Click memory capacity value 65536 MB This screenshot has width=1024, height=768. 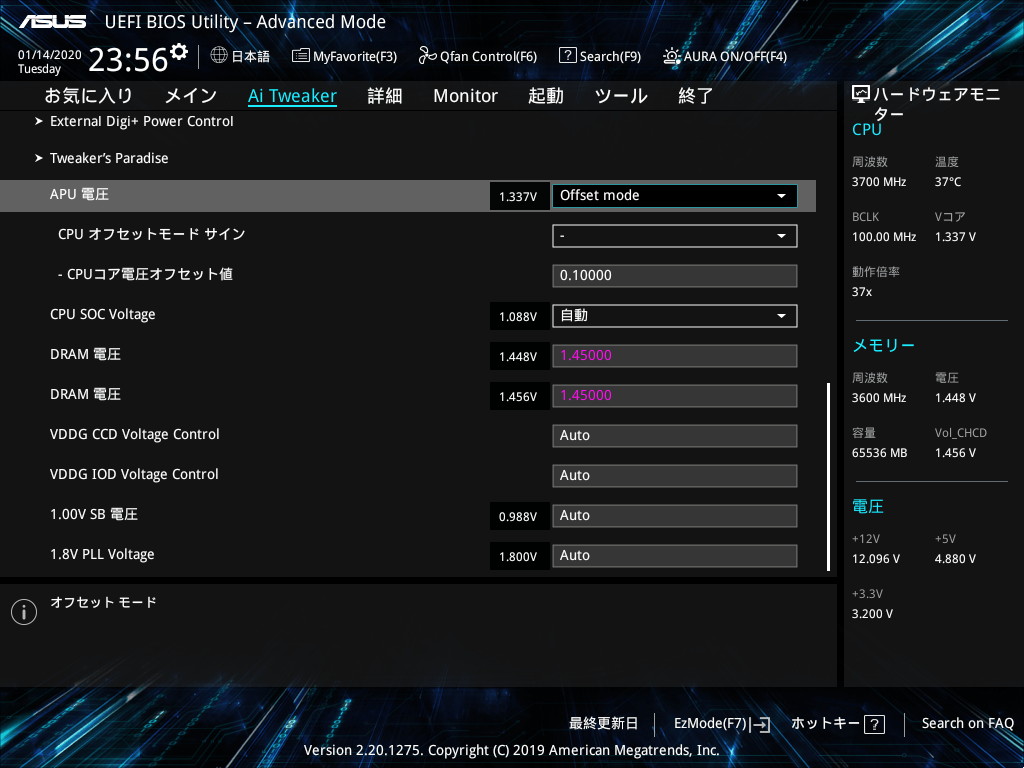[879, 453]
